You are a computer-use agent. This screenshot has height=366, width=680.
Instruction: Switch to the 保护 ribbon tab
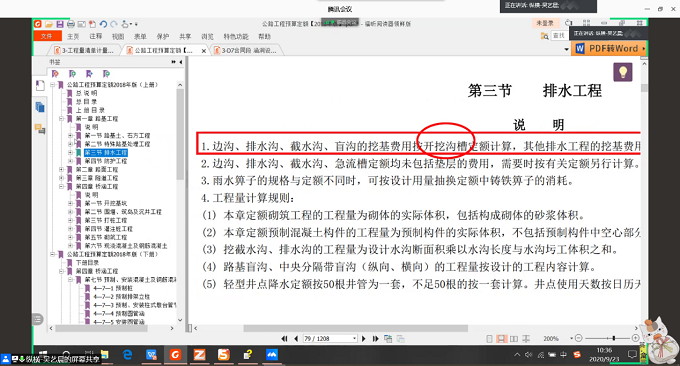(163, 36)
